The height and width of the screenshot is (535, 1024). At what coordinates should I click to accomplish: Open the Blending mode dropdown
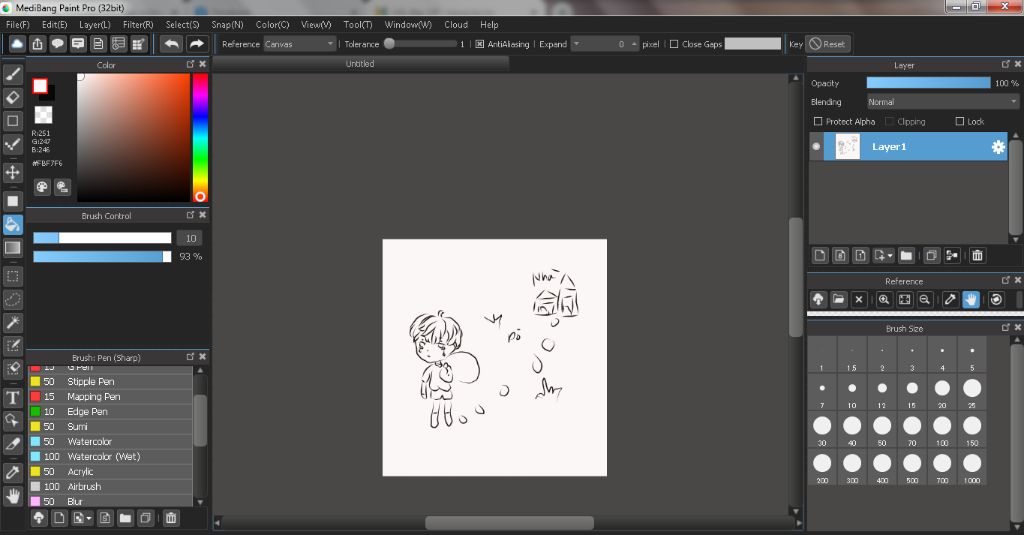pyautogui.click(x=942, y=102)
